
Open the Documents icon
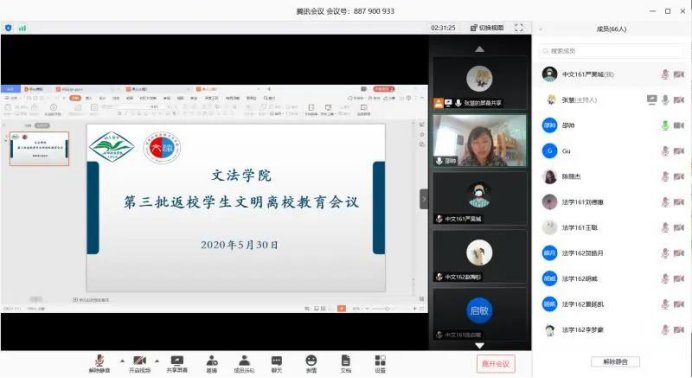click(x=346, y=363)
